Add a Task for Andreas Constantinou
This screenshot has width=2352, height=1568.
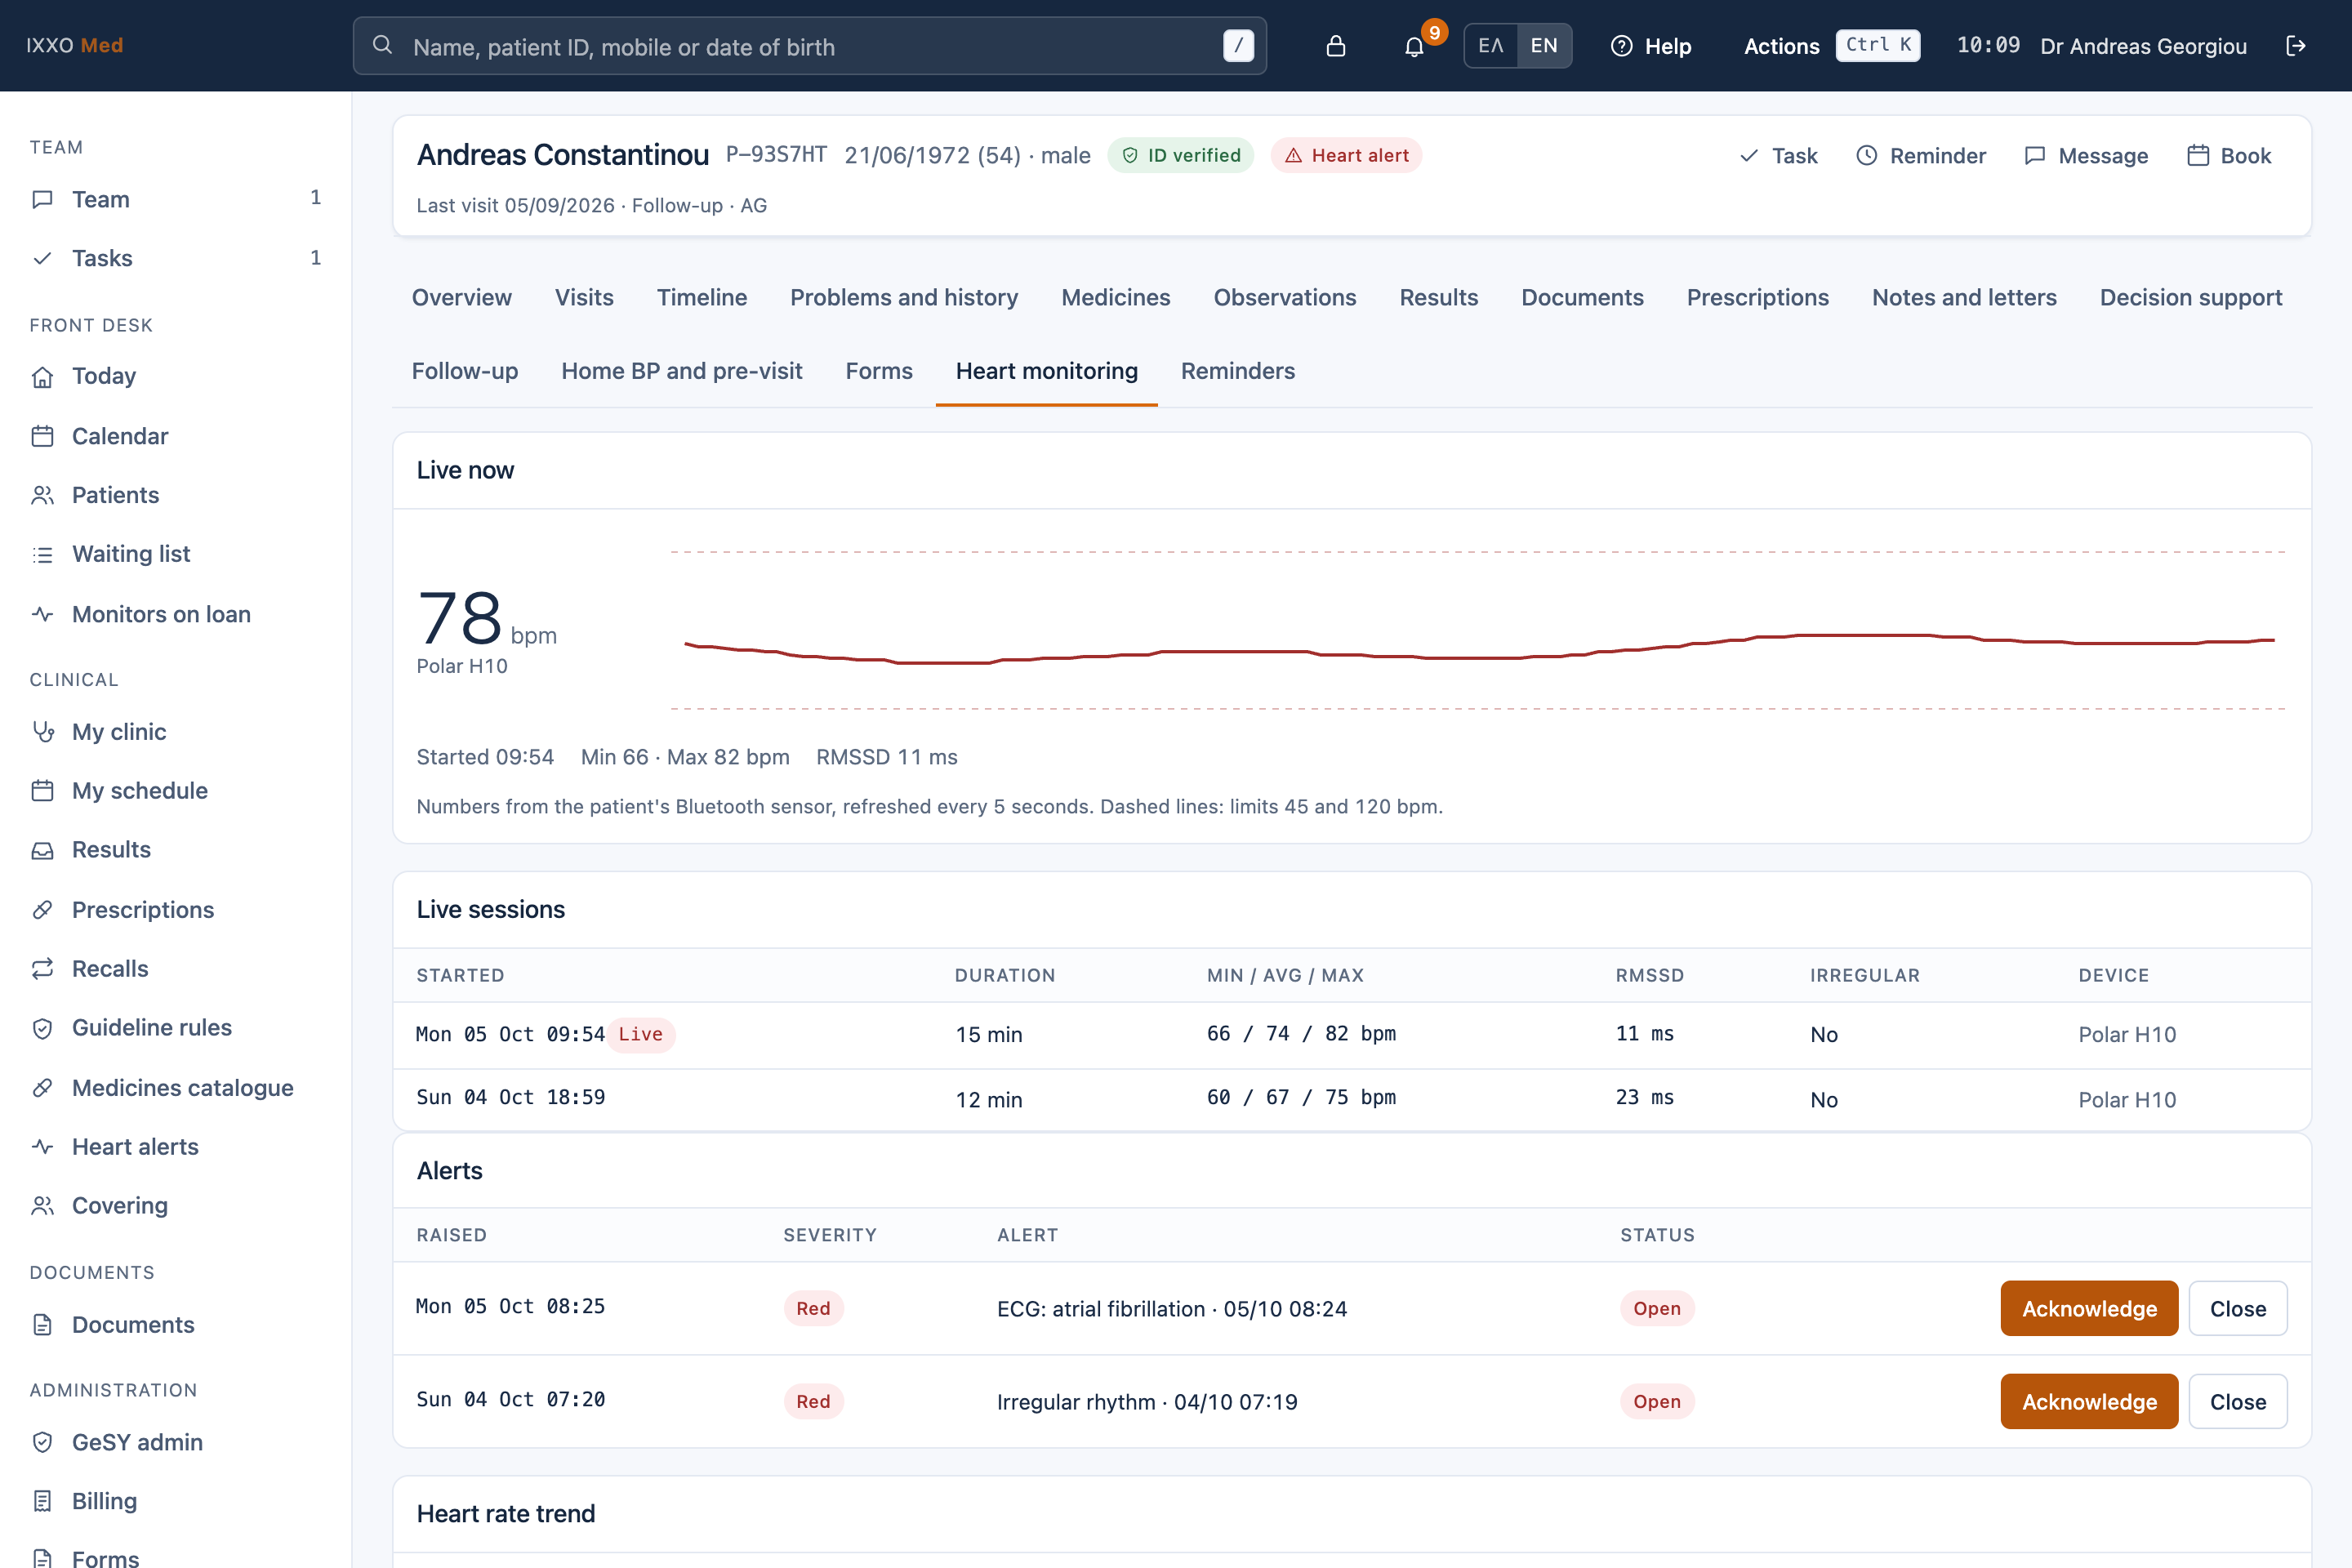[1778, 156]
